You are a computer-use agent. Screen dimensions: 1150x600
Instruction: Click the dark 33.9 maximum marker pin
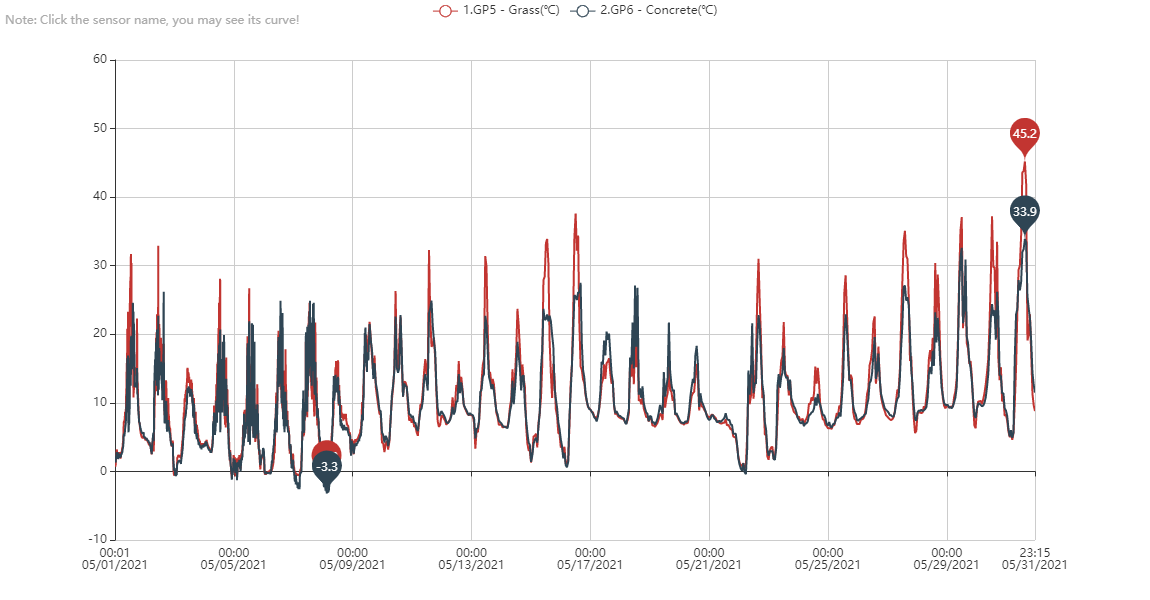pos(1024,211)
